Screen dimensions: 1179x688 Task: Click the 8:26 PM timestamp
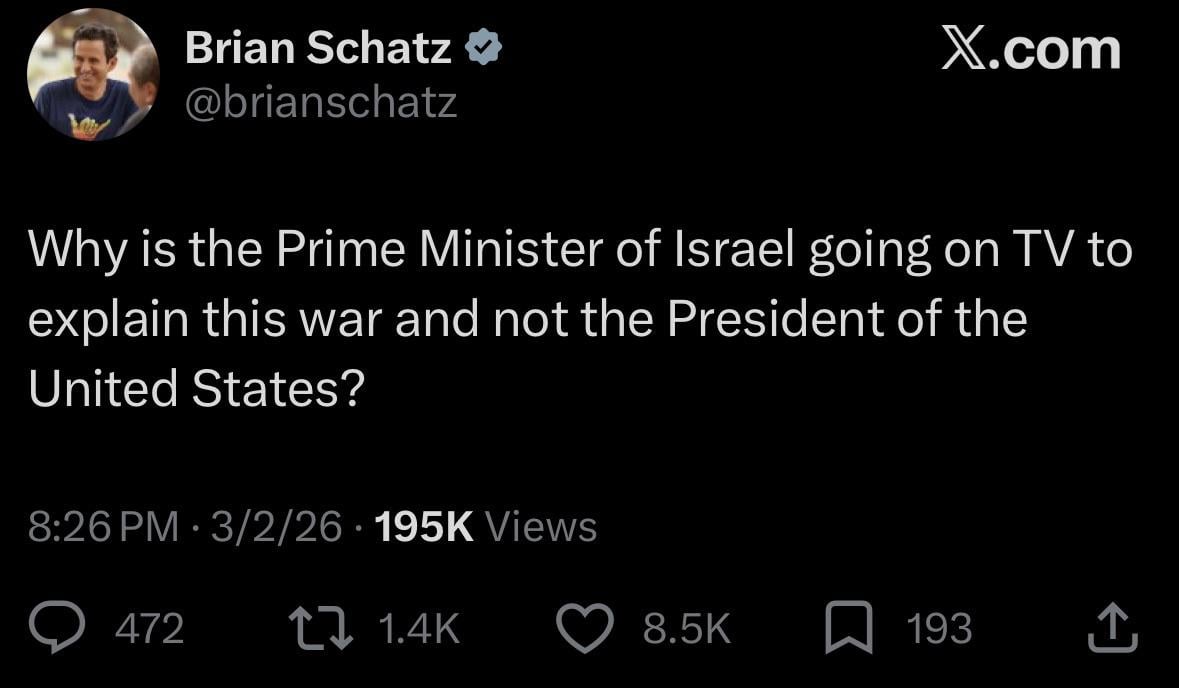click(102, 526)
